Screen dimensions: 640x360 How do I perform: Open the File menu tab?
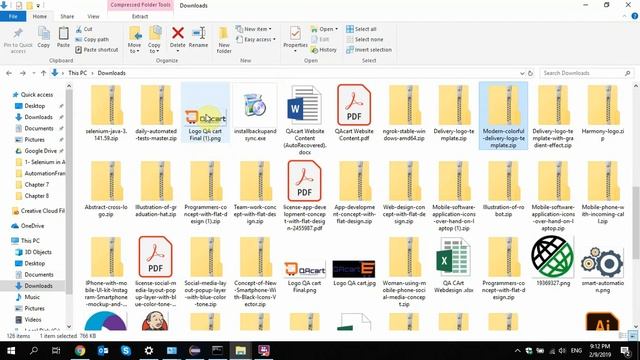(13, 17)
